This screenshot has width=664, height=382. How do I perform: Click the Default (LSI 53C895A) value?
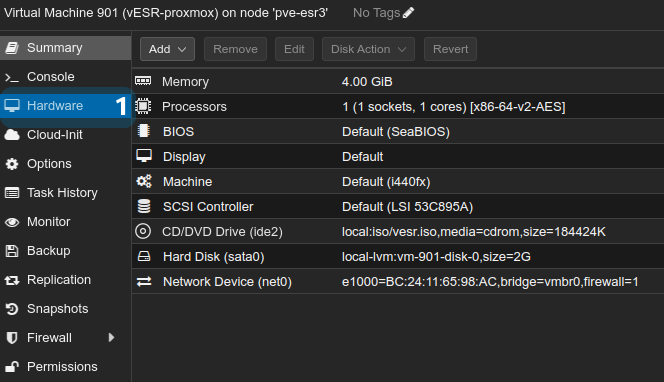[407, 207]
